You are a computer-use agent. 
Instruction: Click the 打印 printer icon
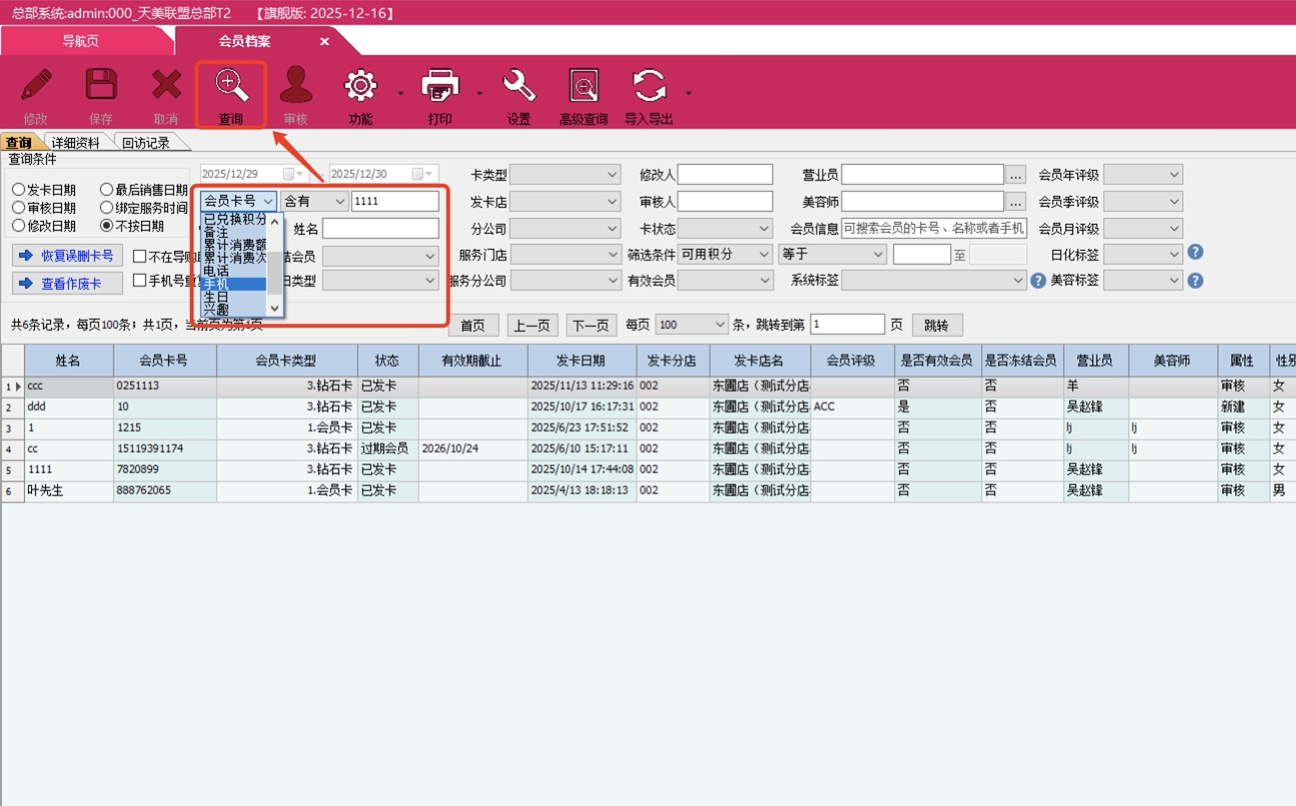pos(440,87)
